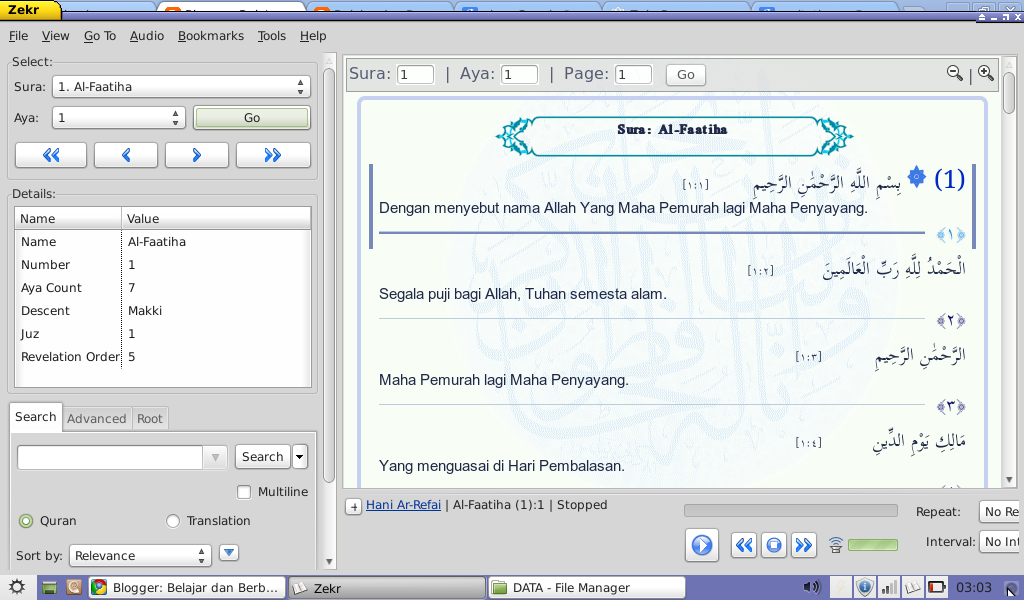Screen dimensions: 1024x600
Task: Play the recitation audio
Action: pyautogui.click(x=702, y=545)
